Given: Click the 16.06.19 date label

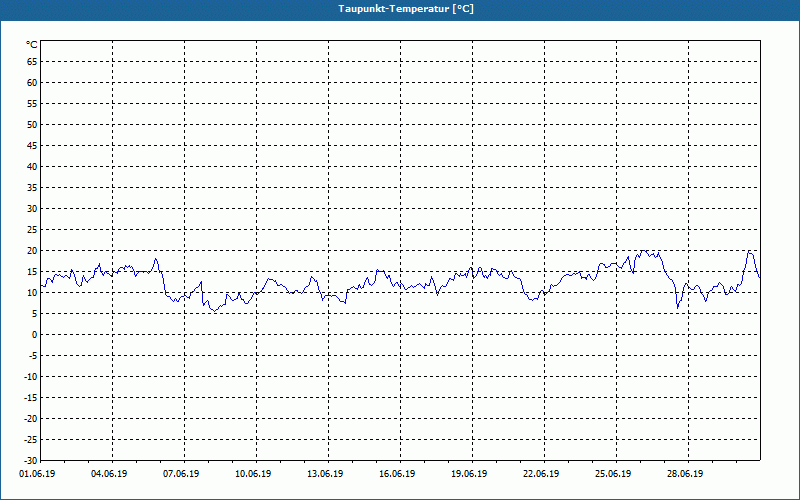Looking at the screenshot, I should pyautogui.click(x=397, y=474).
